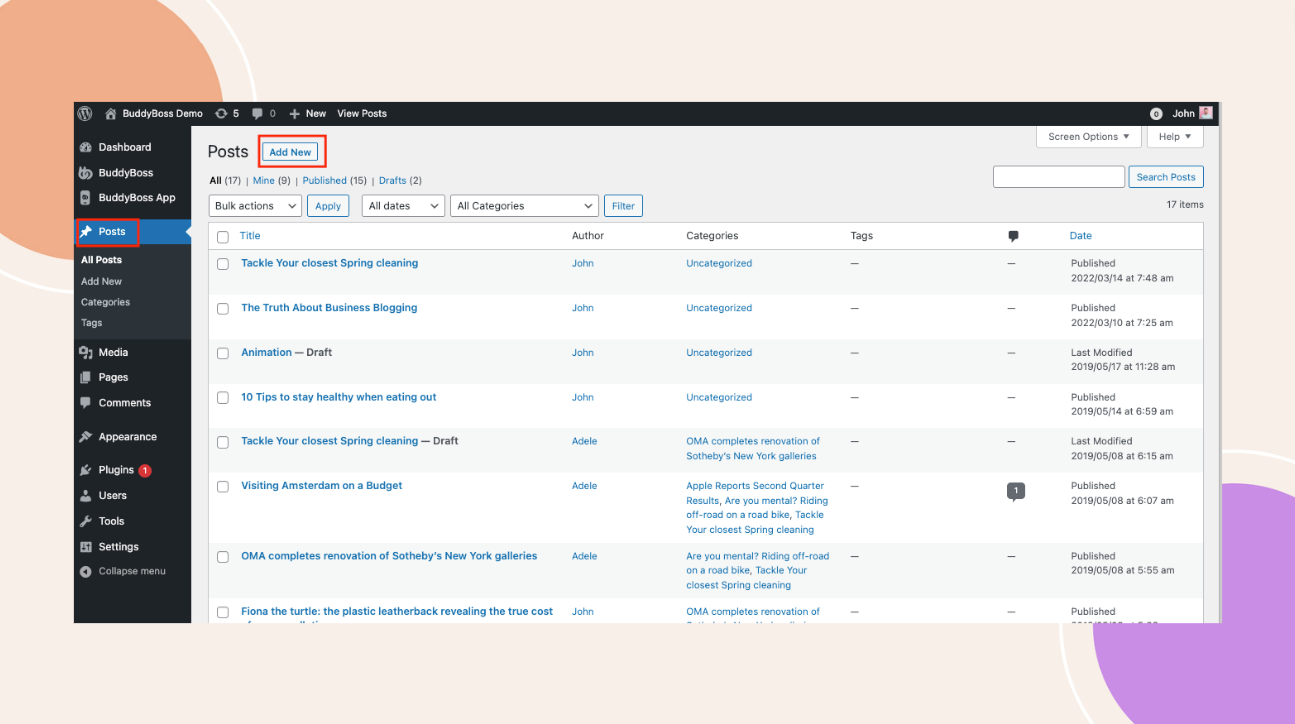The image size is (1295, 724).
Task: Sort posts by the Title column header
Action: coord(250,236)
